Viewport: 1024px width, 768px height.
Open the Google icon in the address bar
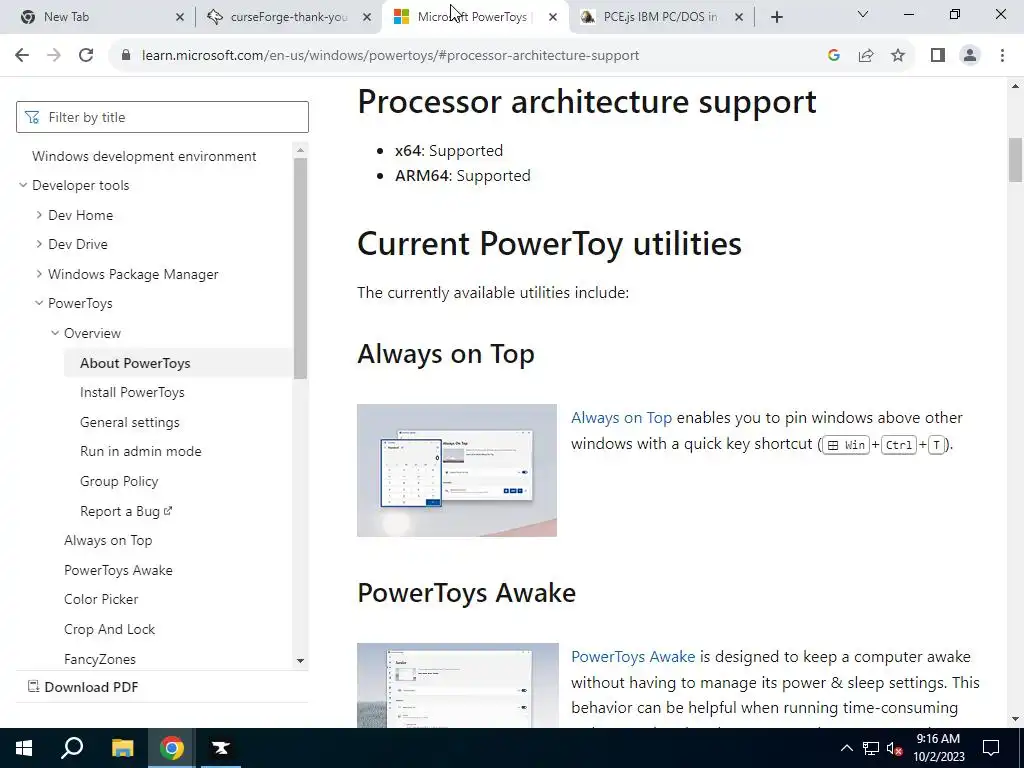tap(833, 56)
